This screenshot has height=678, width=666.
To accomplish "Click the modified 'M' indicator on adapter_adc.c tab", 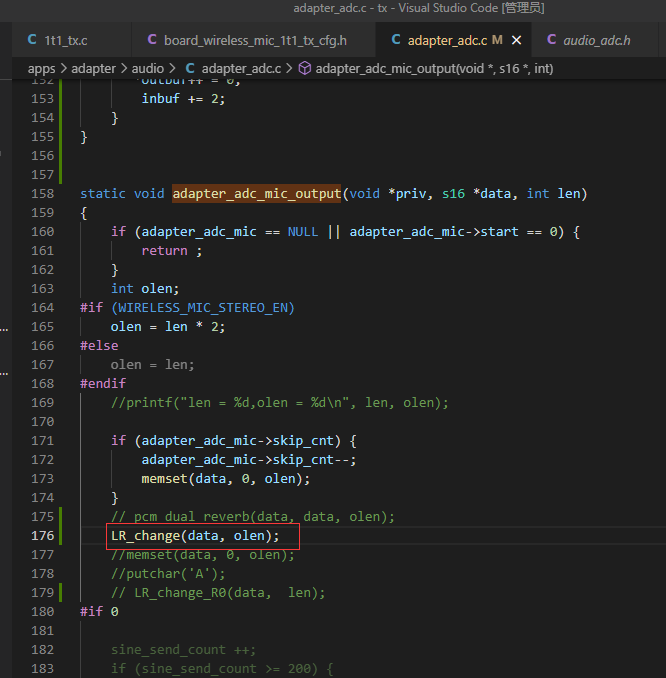I will (x=497, y=40).
